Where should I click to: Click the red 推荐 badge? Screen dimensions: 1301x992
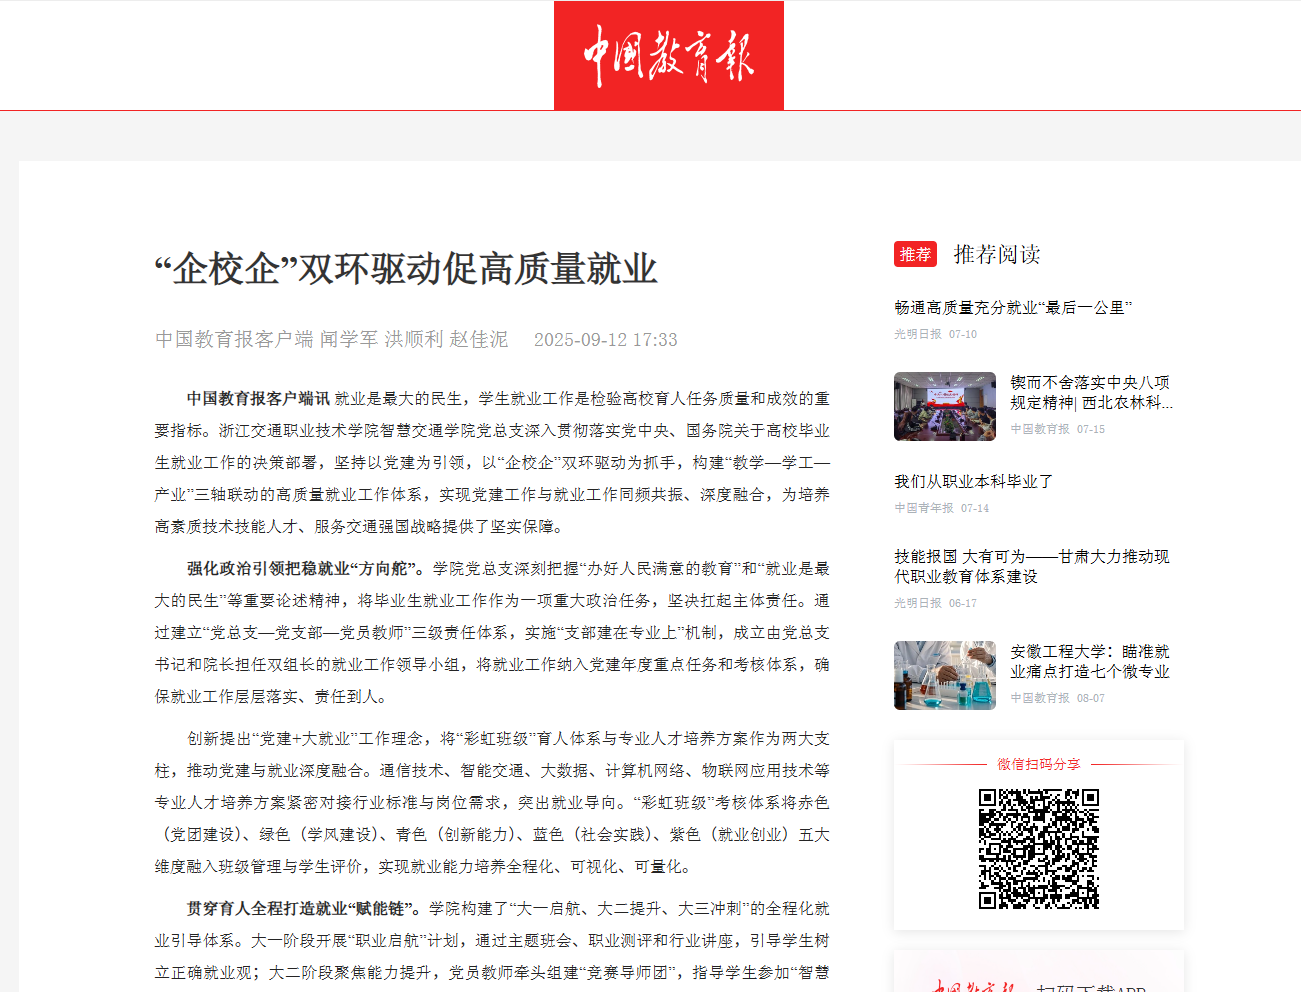tap(915, 254)
